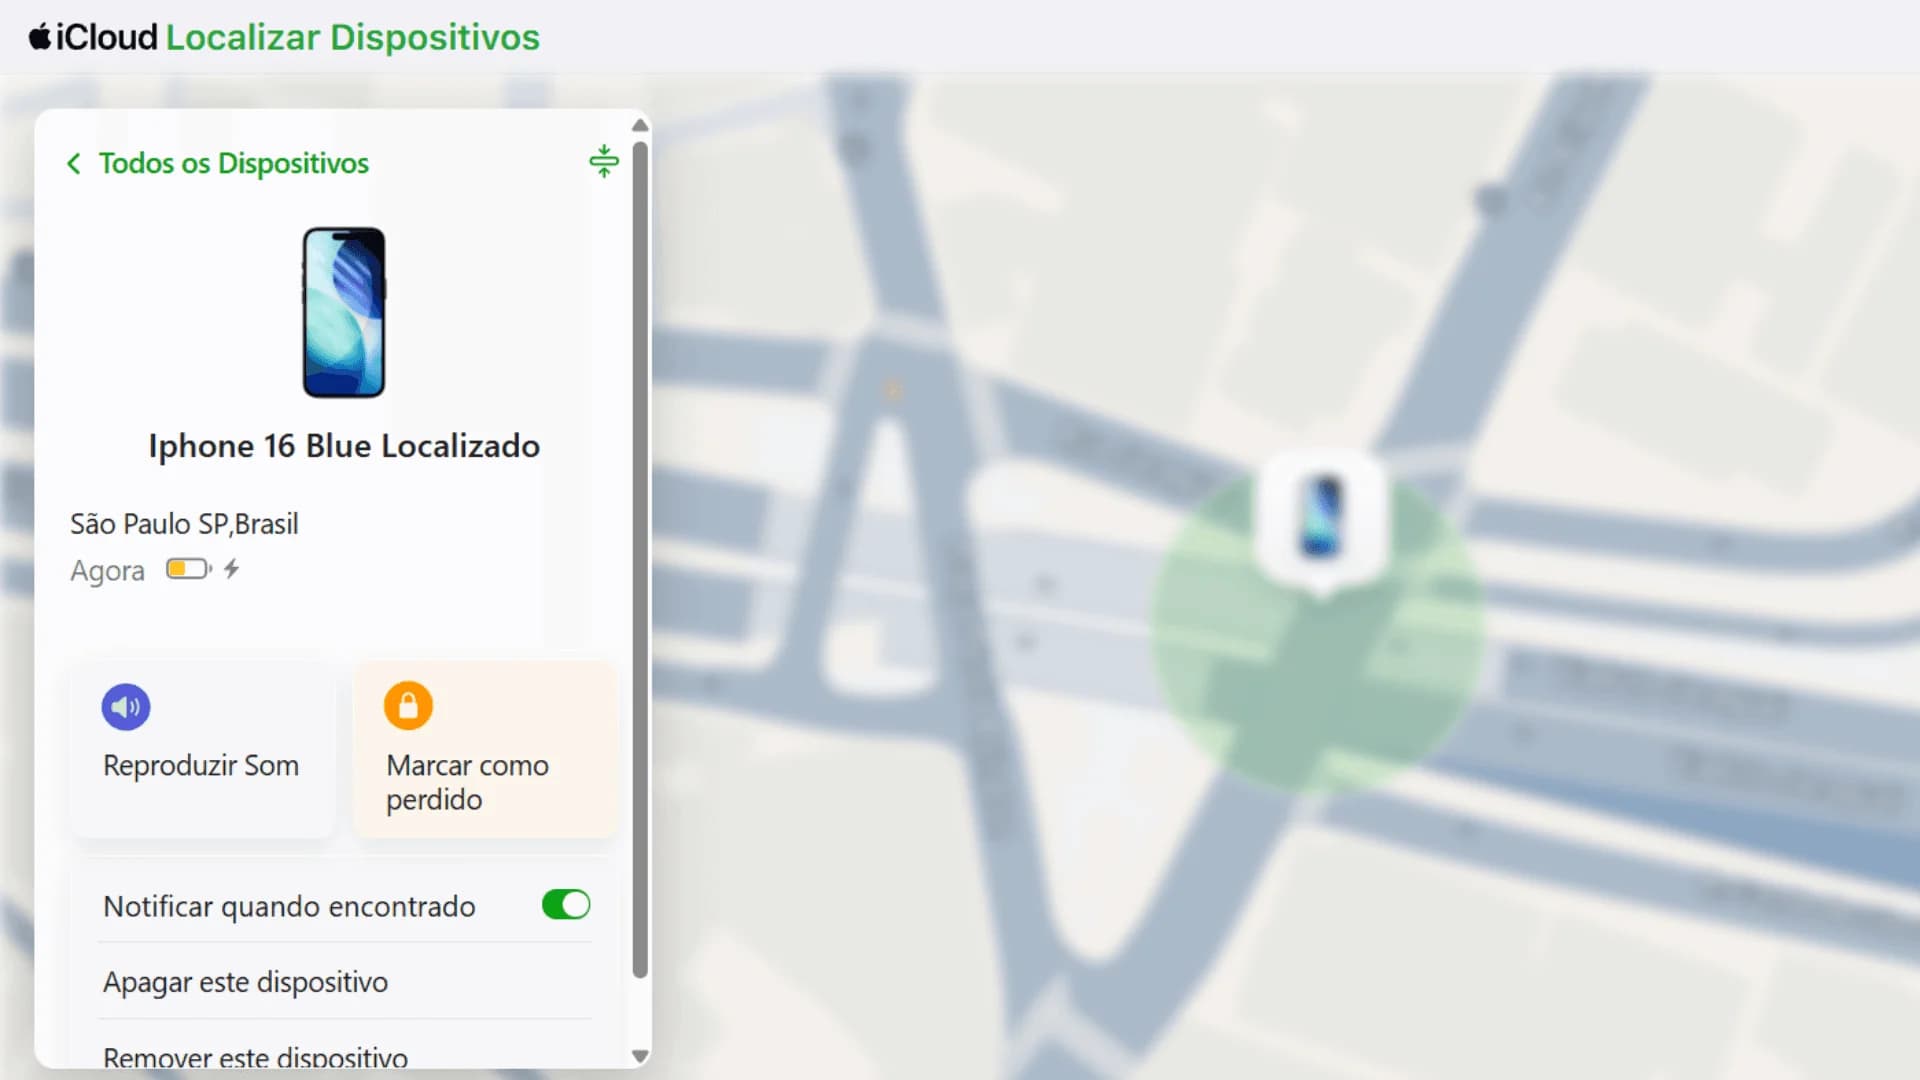Image resolution: width=1920 pixels, height=1080 pixels.
Task: Click the Apple logo in the header
Action: [x=39, y=36]
